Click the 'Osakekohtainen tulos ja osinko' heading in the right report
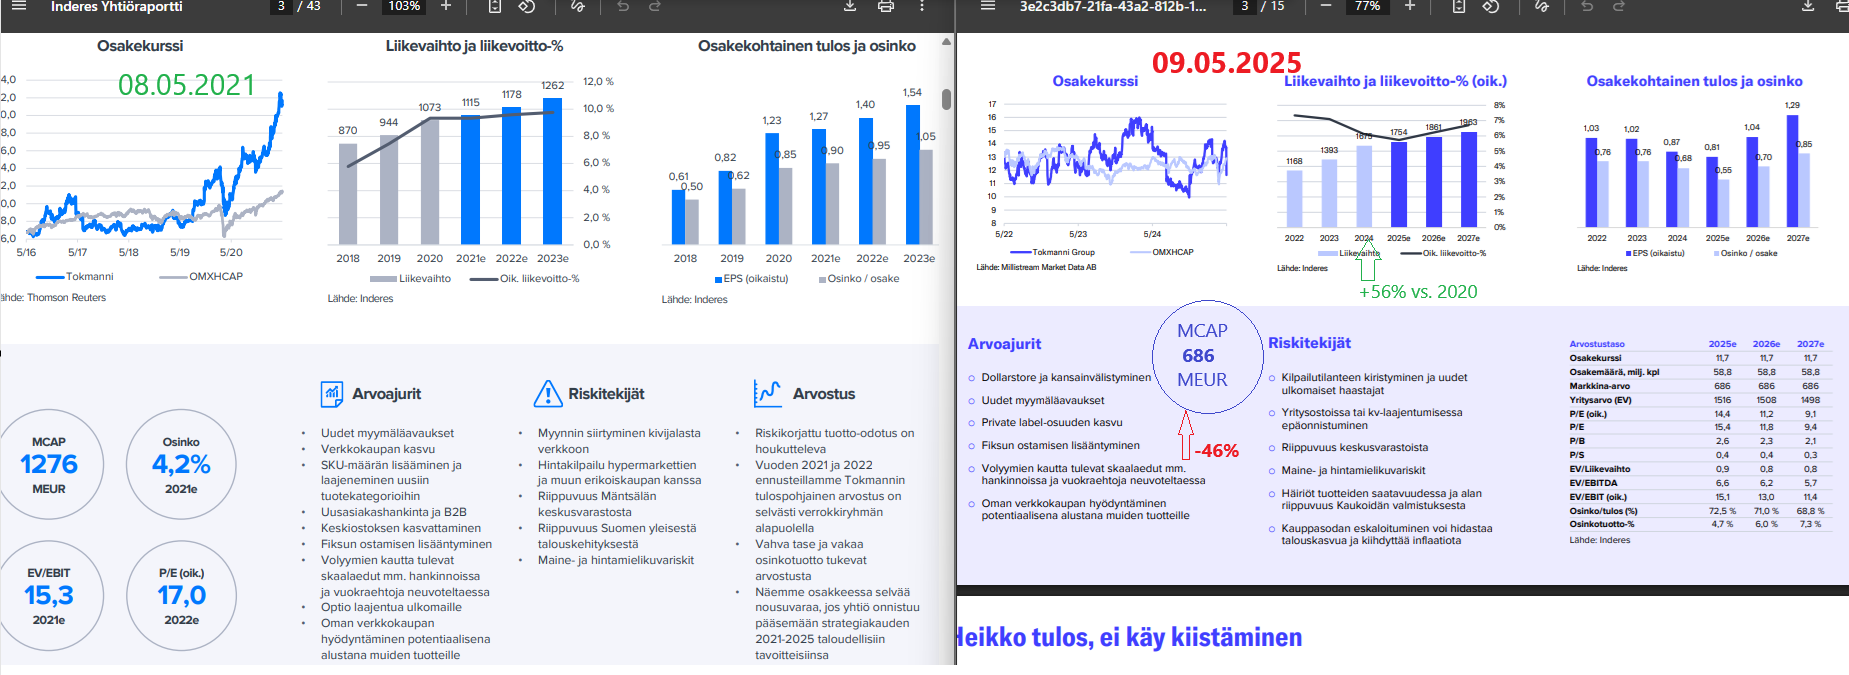 tap(1694, 81)
